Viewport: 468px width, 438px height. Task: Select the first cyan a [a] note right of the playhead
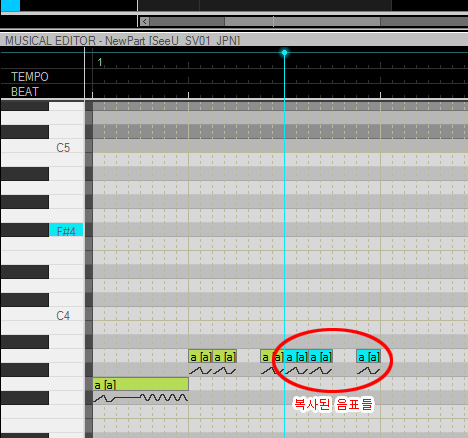[x=296, y=356]
